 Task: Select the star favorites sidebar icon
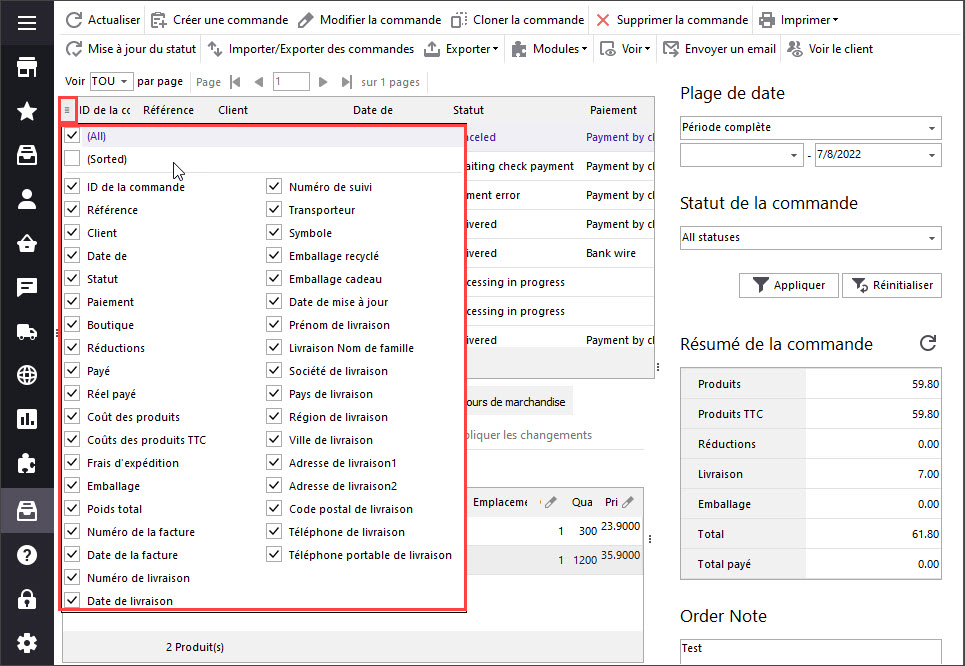pos(26,111)
